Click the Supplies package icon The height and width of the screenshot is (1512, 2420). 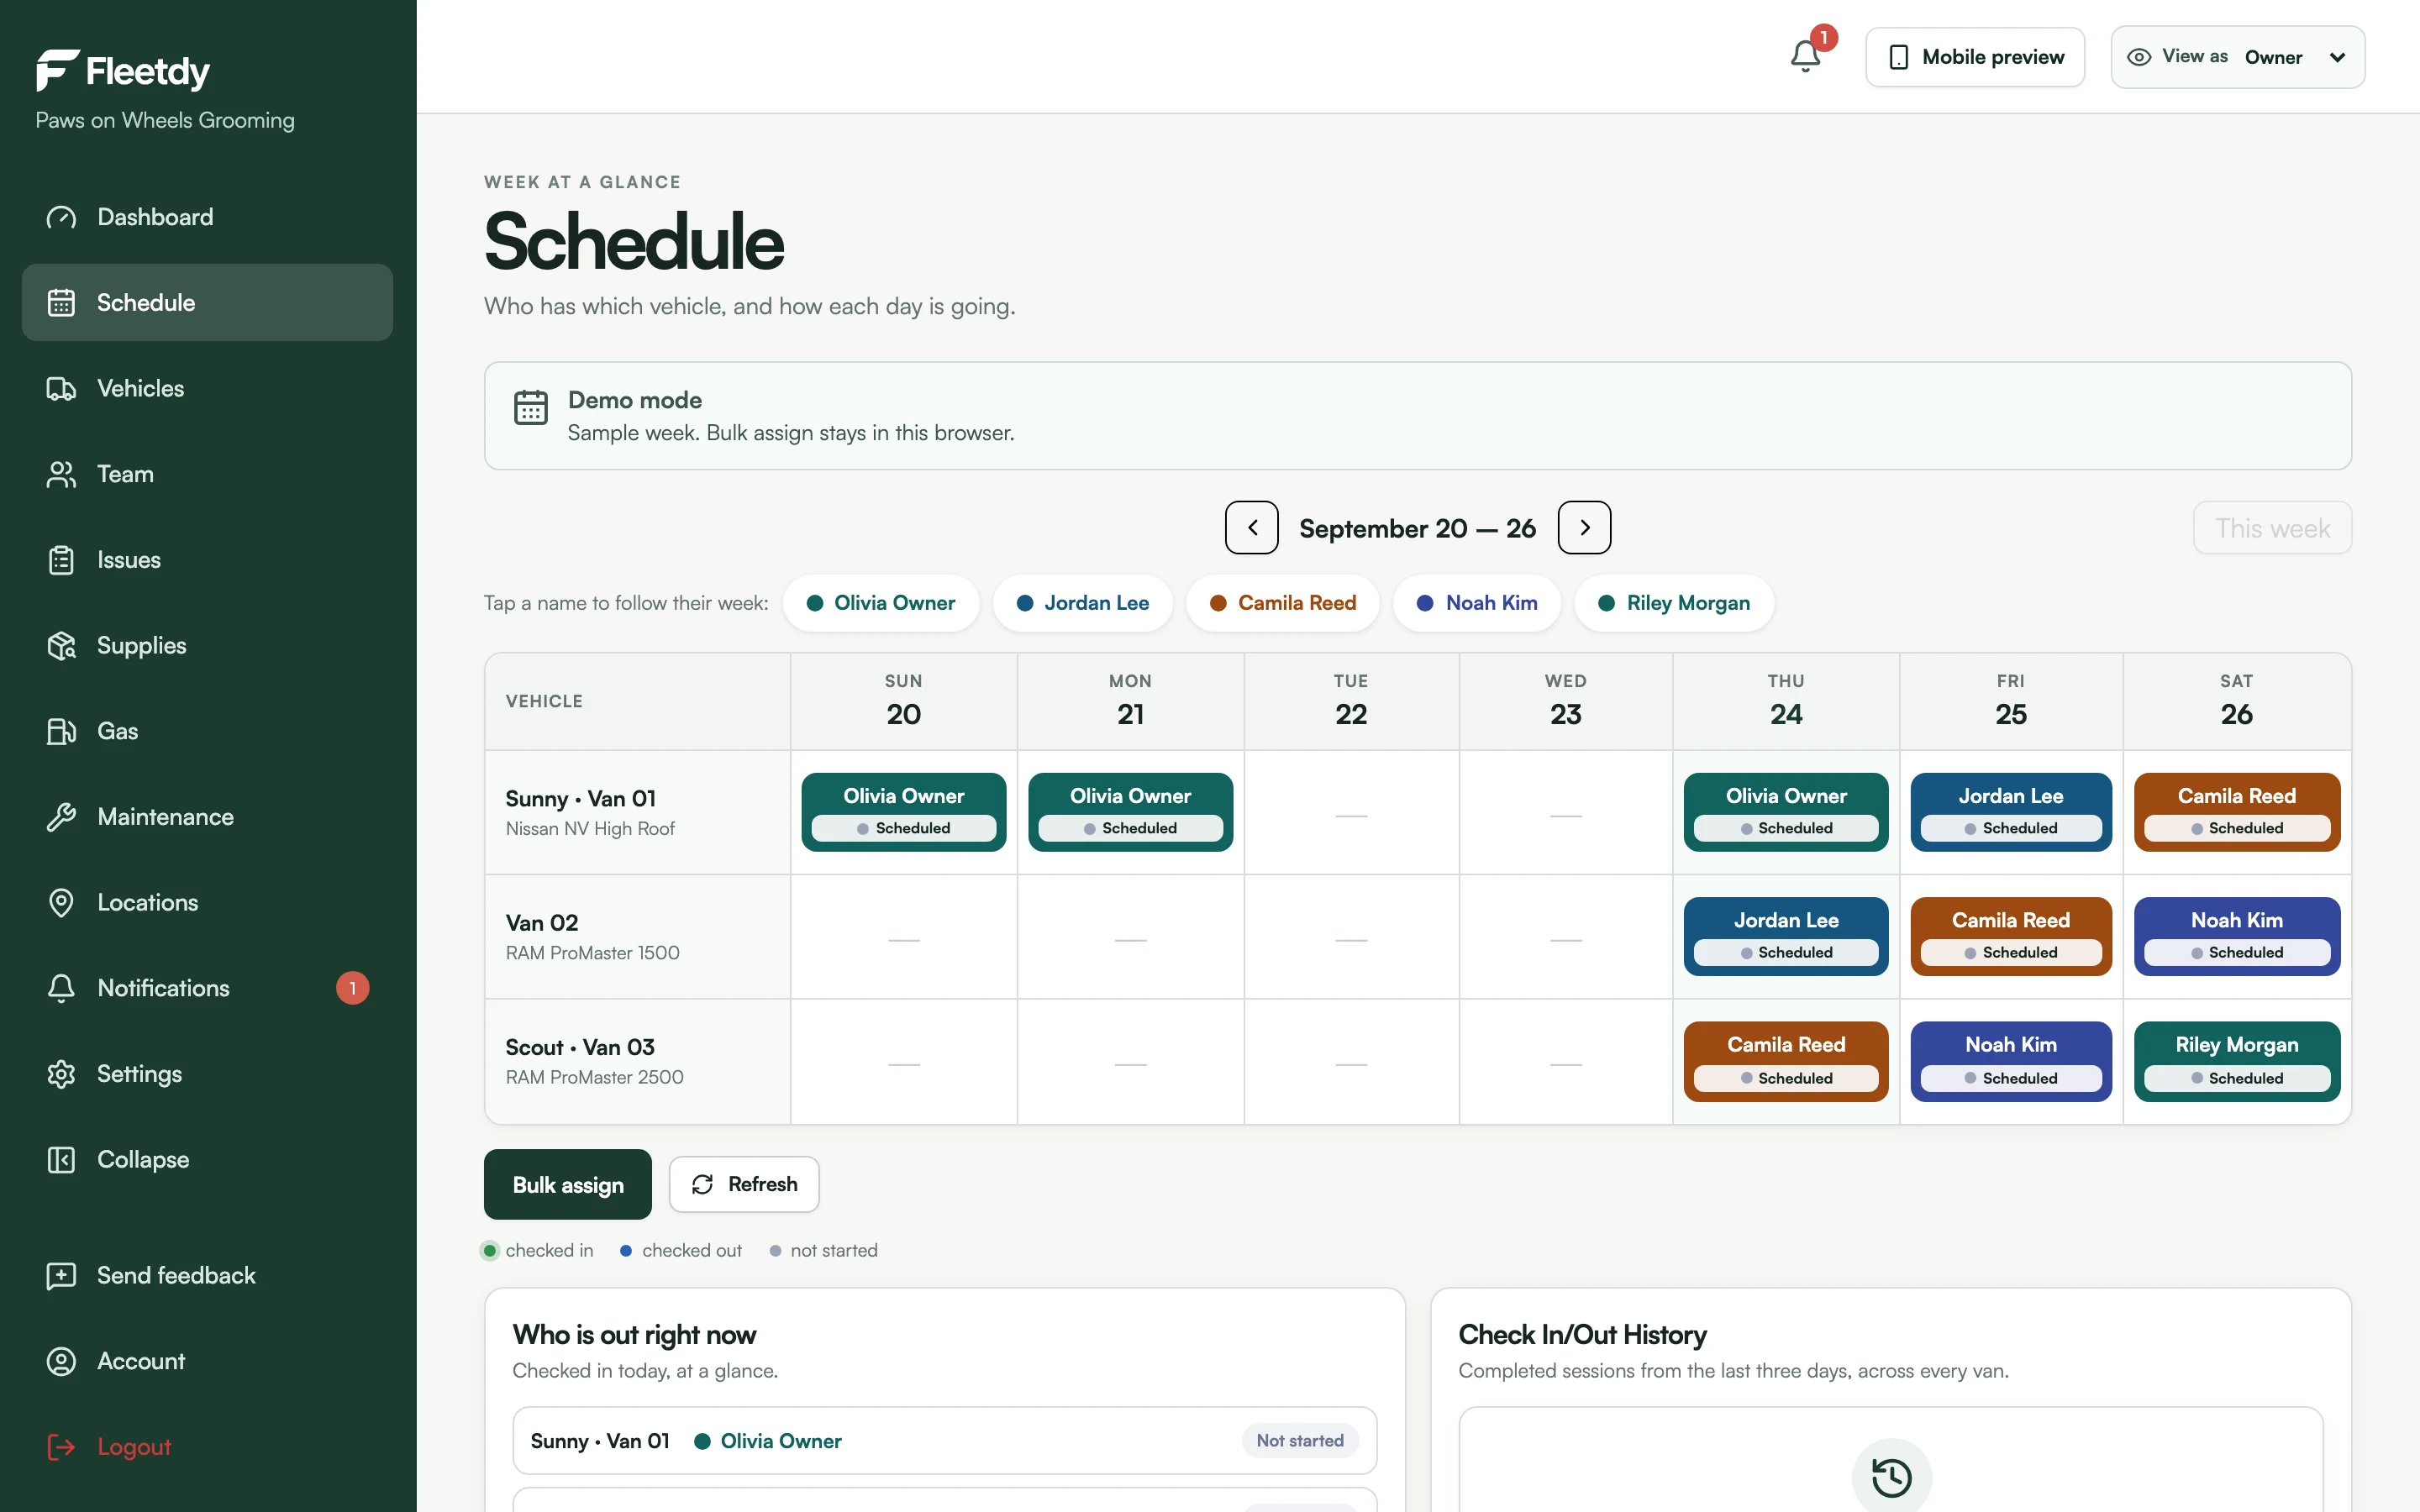click(61, 645)
